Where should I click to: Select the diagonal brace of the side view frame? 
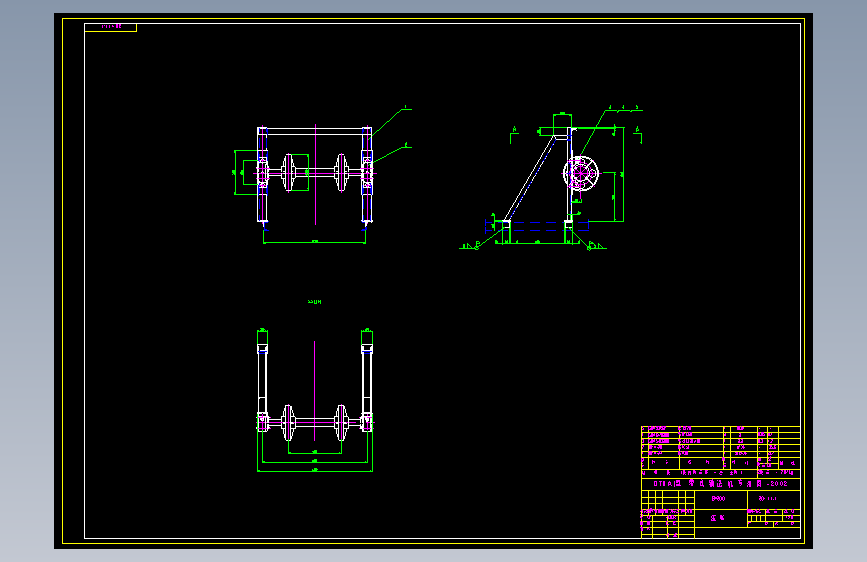(530, 179)
